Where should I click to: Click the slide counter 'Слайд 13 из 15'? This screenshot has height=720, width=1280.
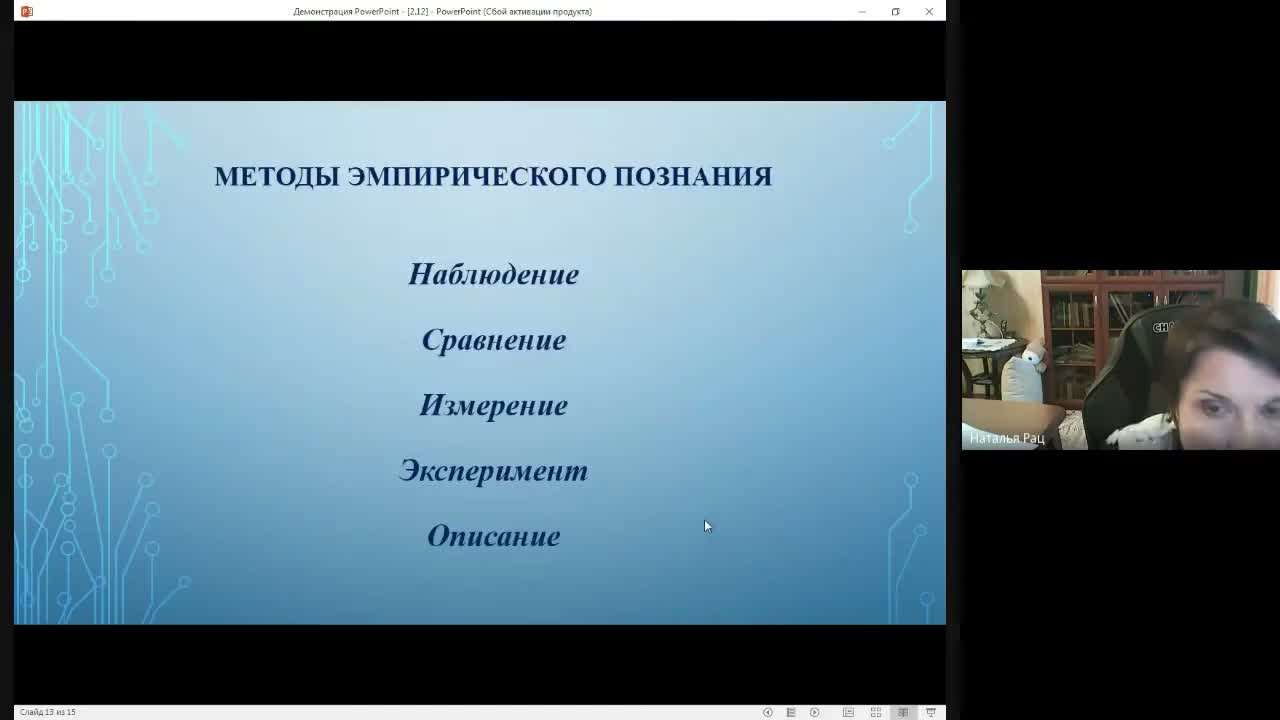coord(48,712)
